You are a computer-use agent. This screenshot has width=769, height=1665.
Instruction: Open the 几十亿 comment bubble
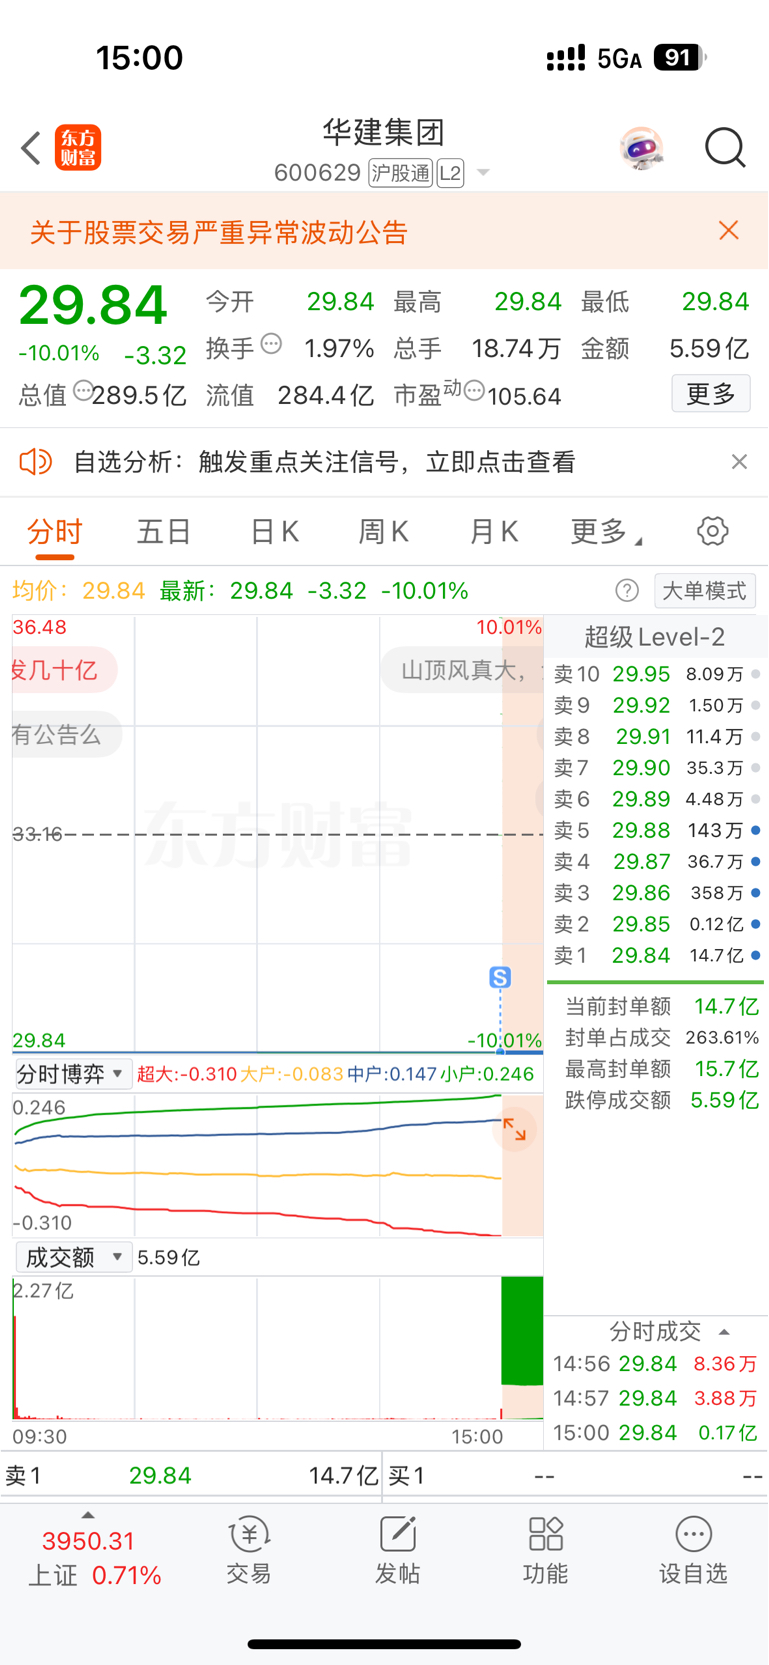click(62, 670)
